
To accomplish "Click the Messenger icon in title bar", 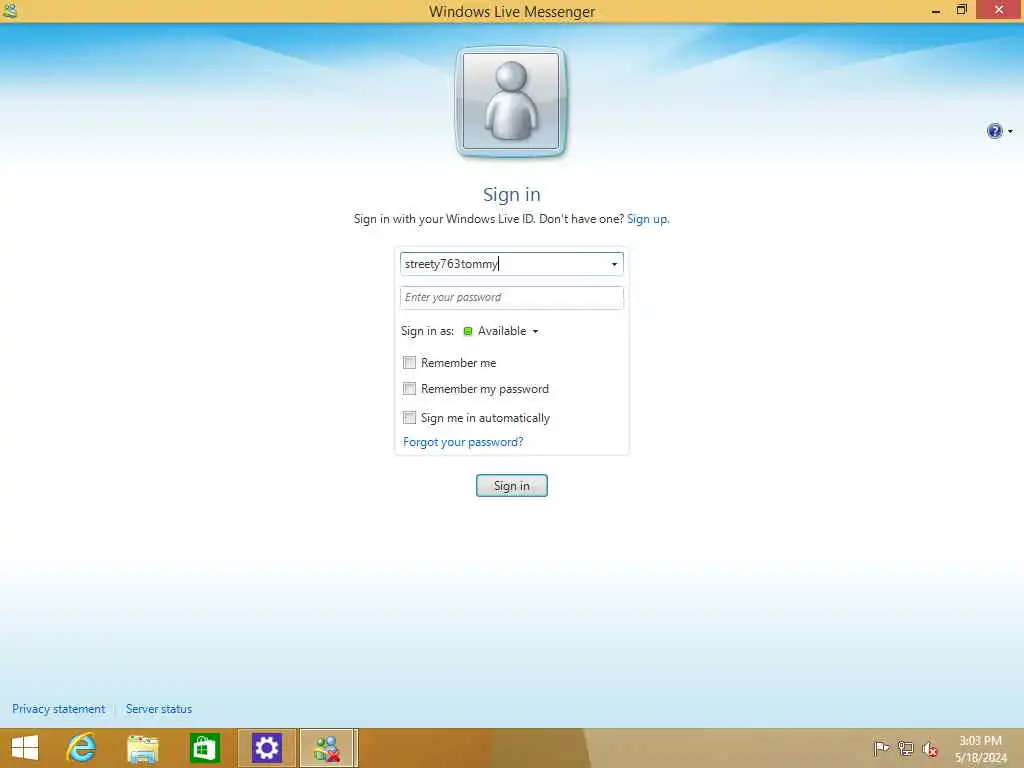I will click(x=10, y=11).
